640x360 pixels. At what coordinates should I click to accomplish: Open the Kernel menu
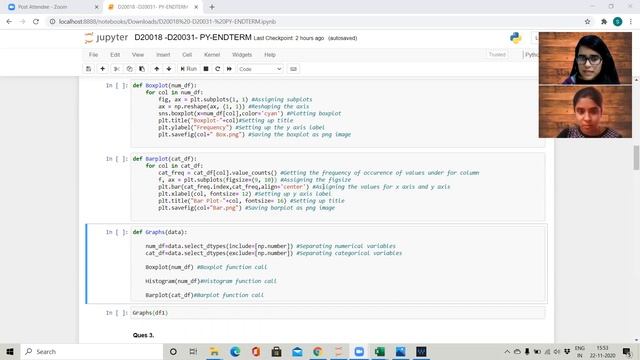(x=212, y=55)
